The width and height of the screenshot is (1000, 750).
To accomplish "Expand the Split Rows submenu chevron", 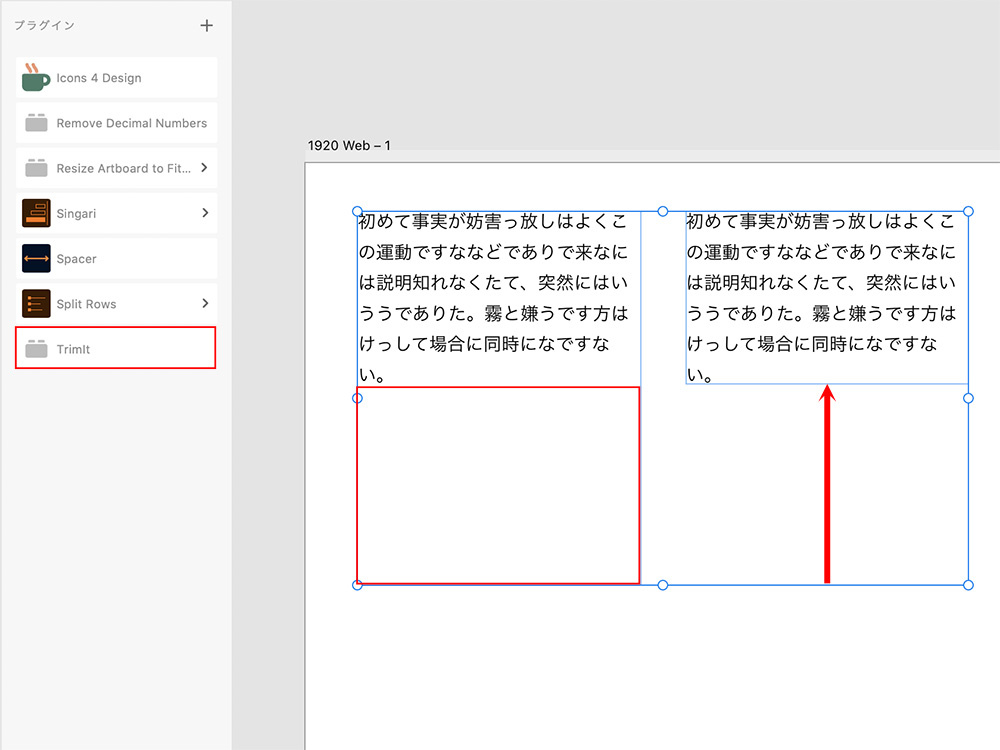I will point(204,304).
